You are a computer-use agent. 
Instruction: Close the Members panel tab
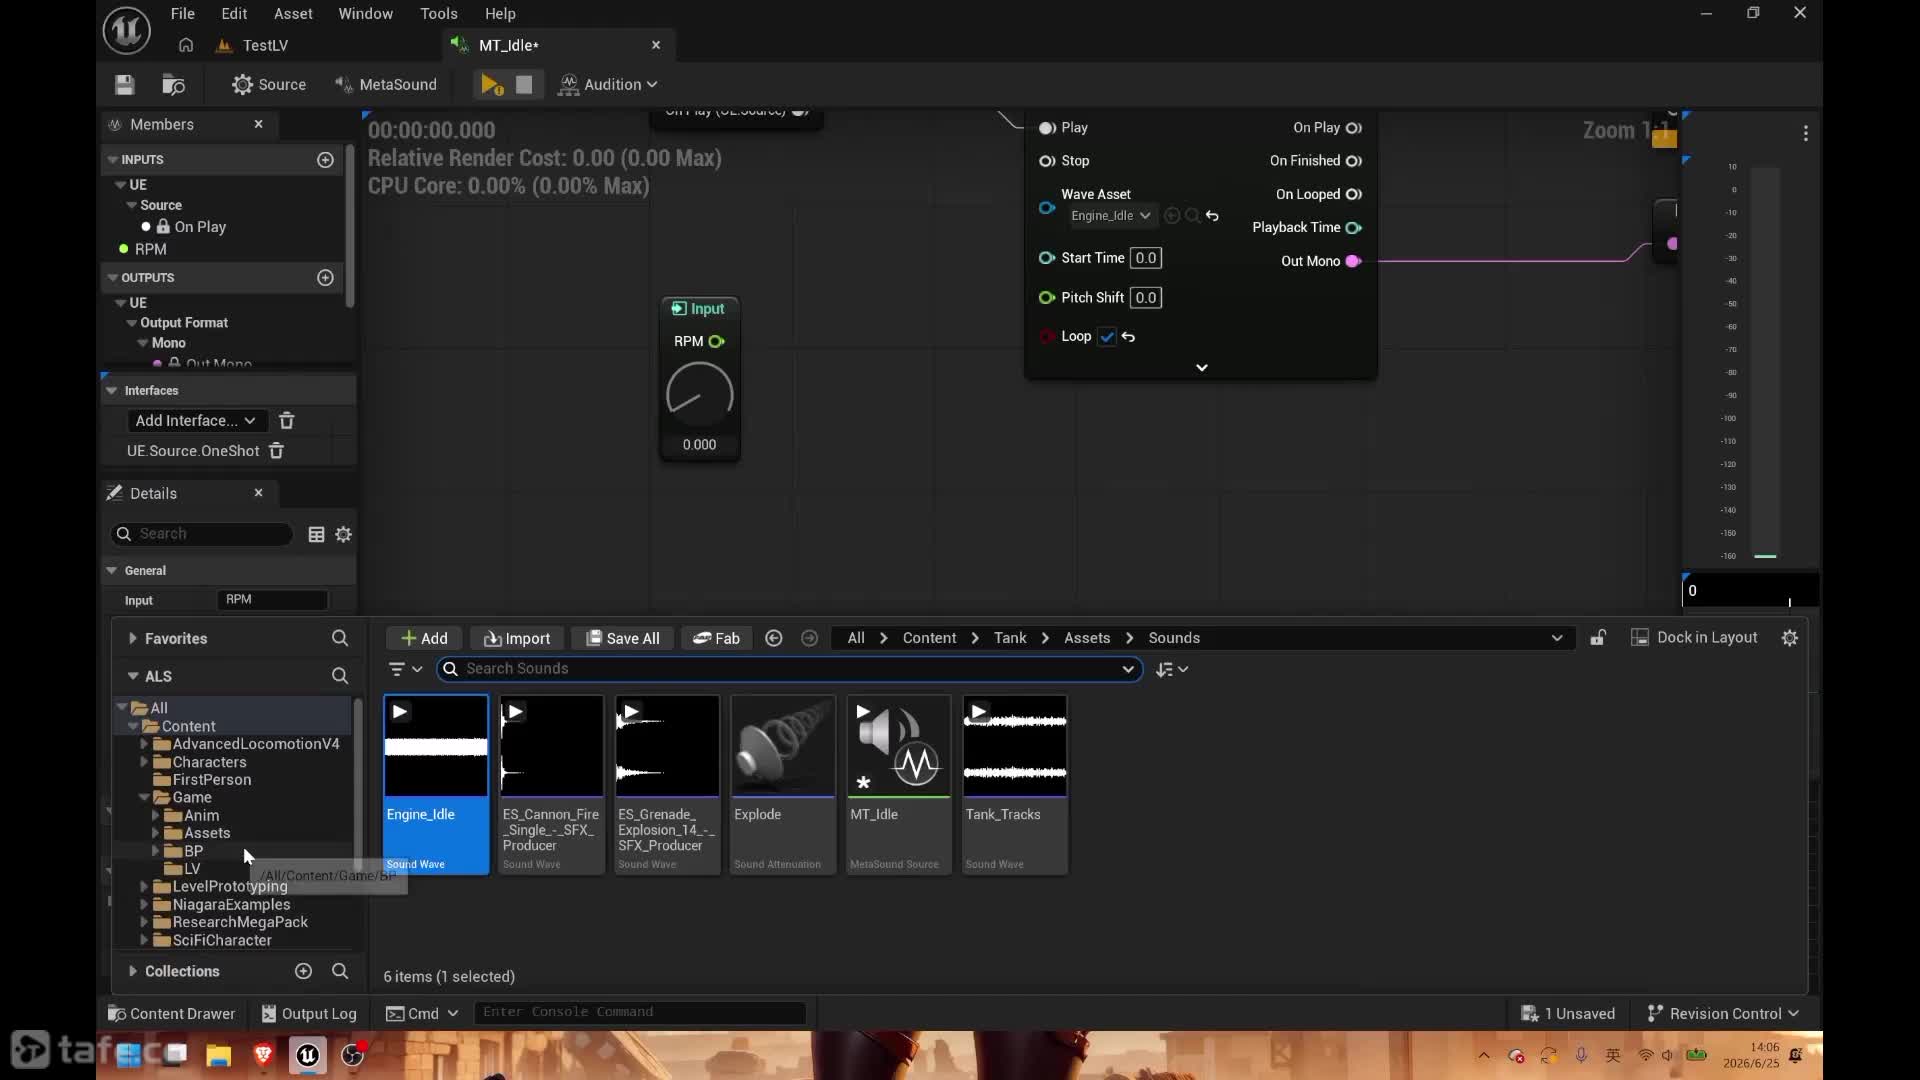(259, 124)
